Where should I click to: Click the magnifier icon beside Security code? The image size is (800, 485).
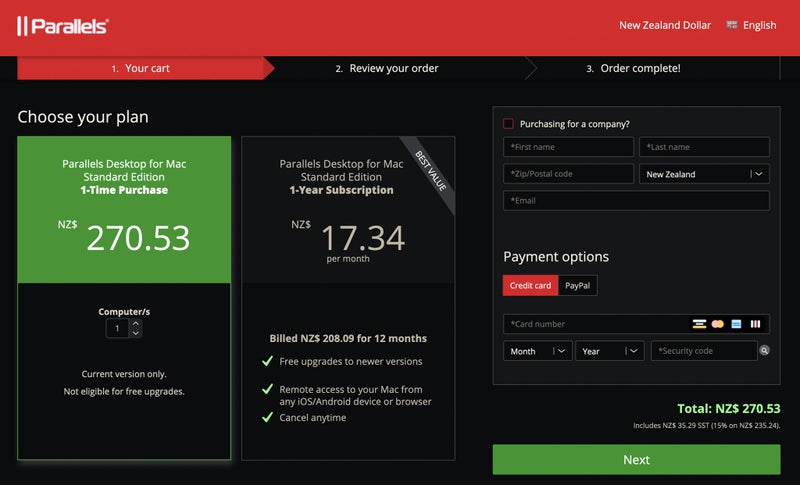(764, 351)
